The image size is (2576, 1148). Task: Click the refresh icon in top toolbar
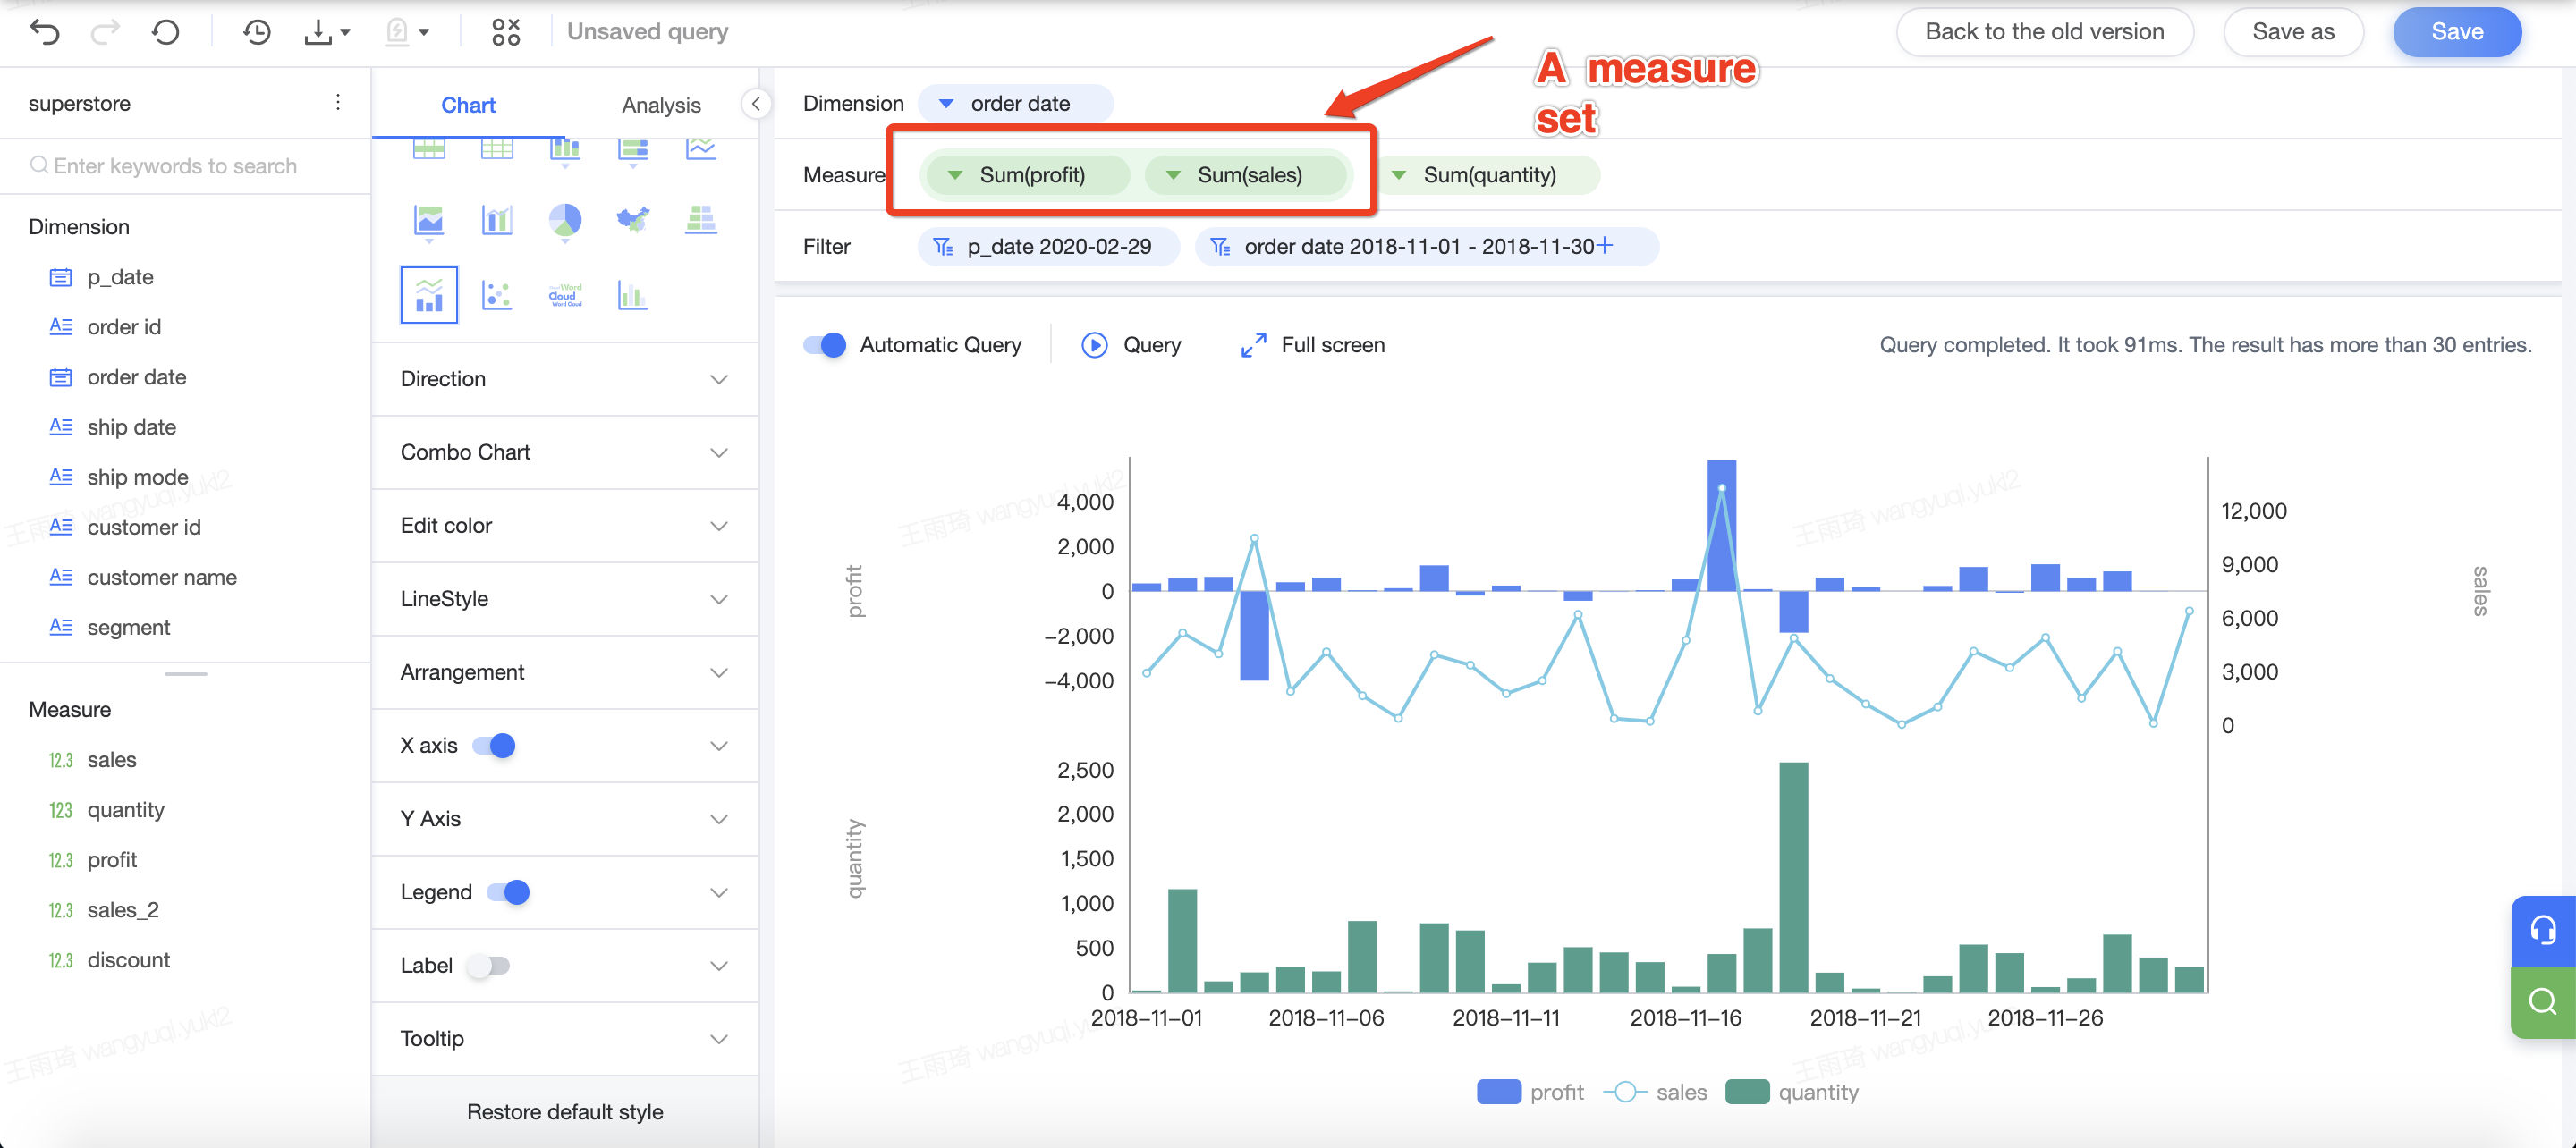coord(166,32)
